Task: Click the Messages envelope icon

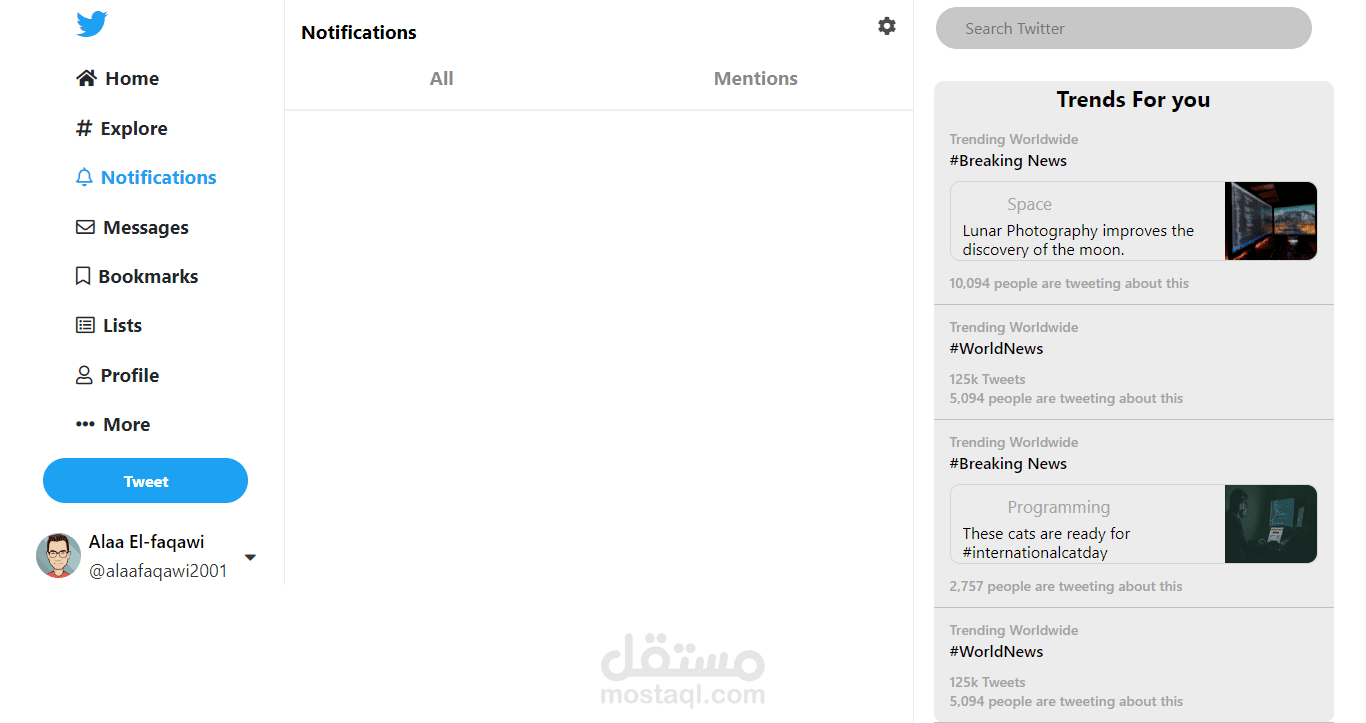Action: point(86,227)
